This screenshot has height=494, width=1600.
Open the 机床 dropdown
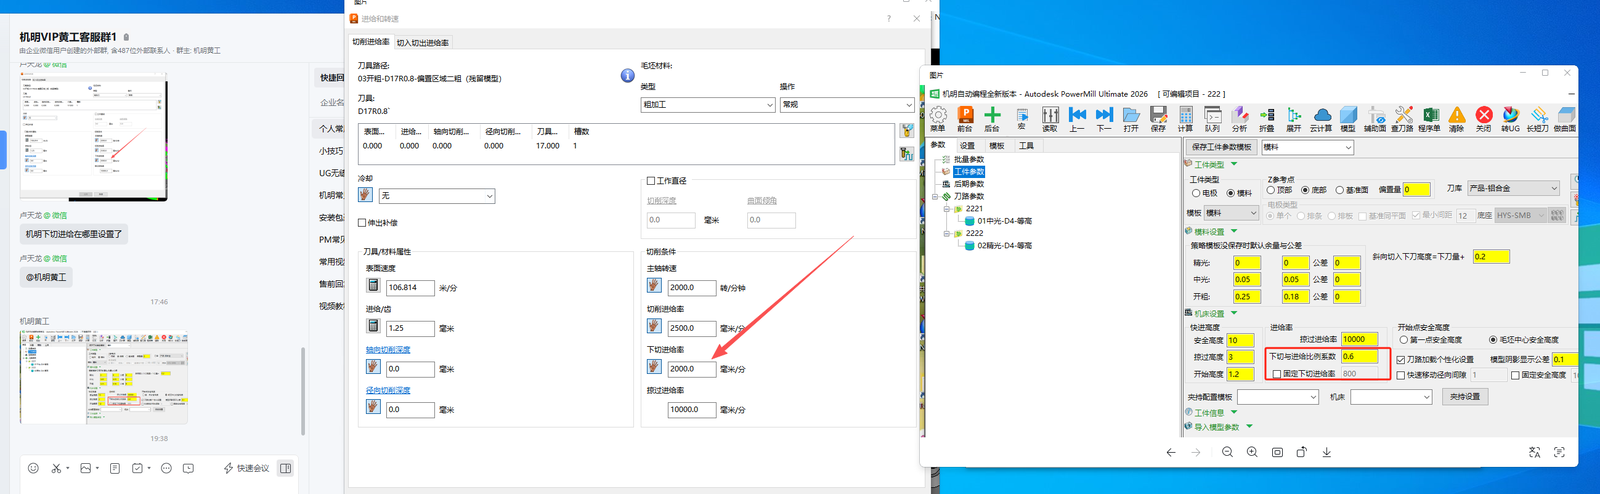[x=1391, y=397]
